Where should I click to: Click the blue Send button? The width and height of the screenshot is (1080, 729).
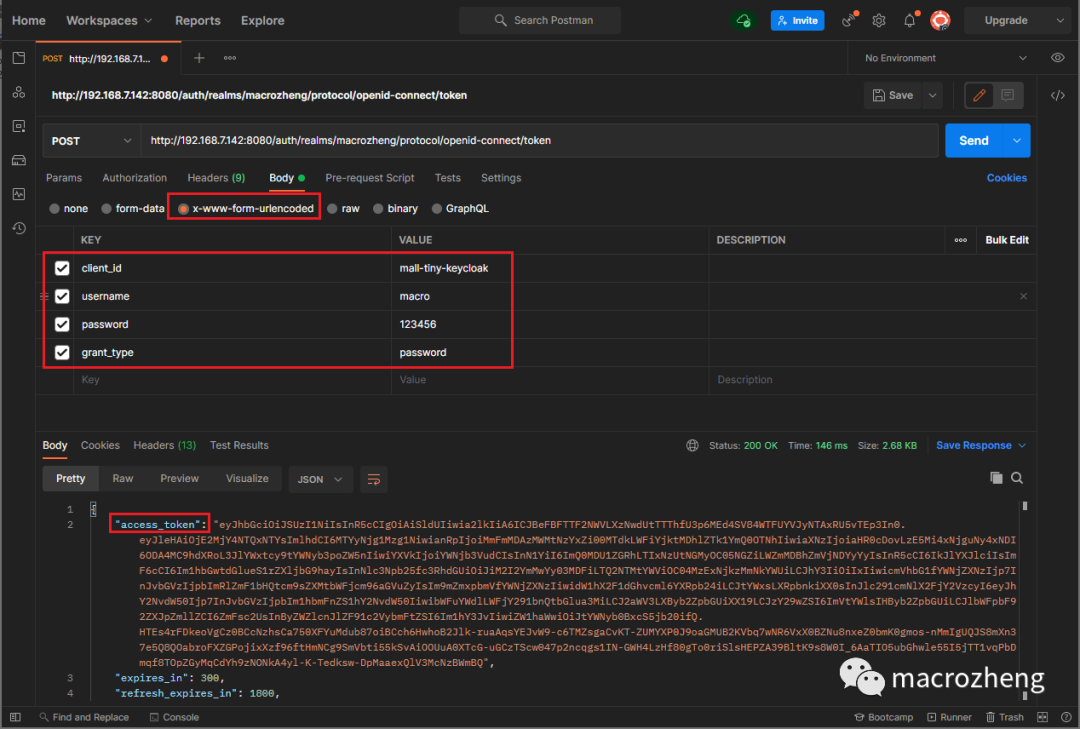973,141
